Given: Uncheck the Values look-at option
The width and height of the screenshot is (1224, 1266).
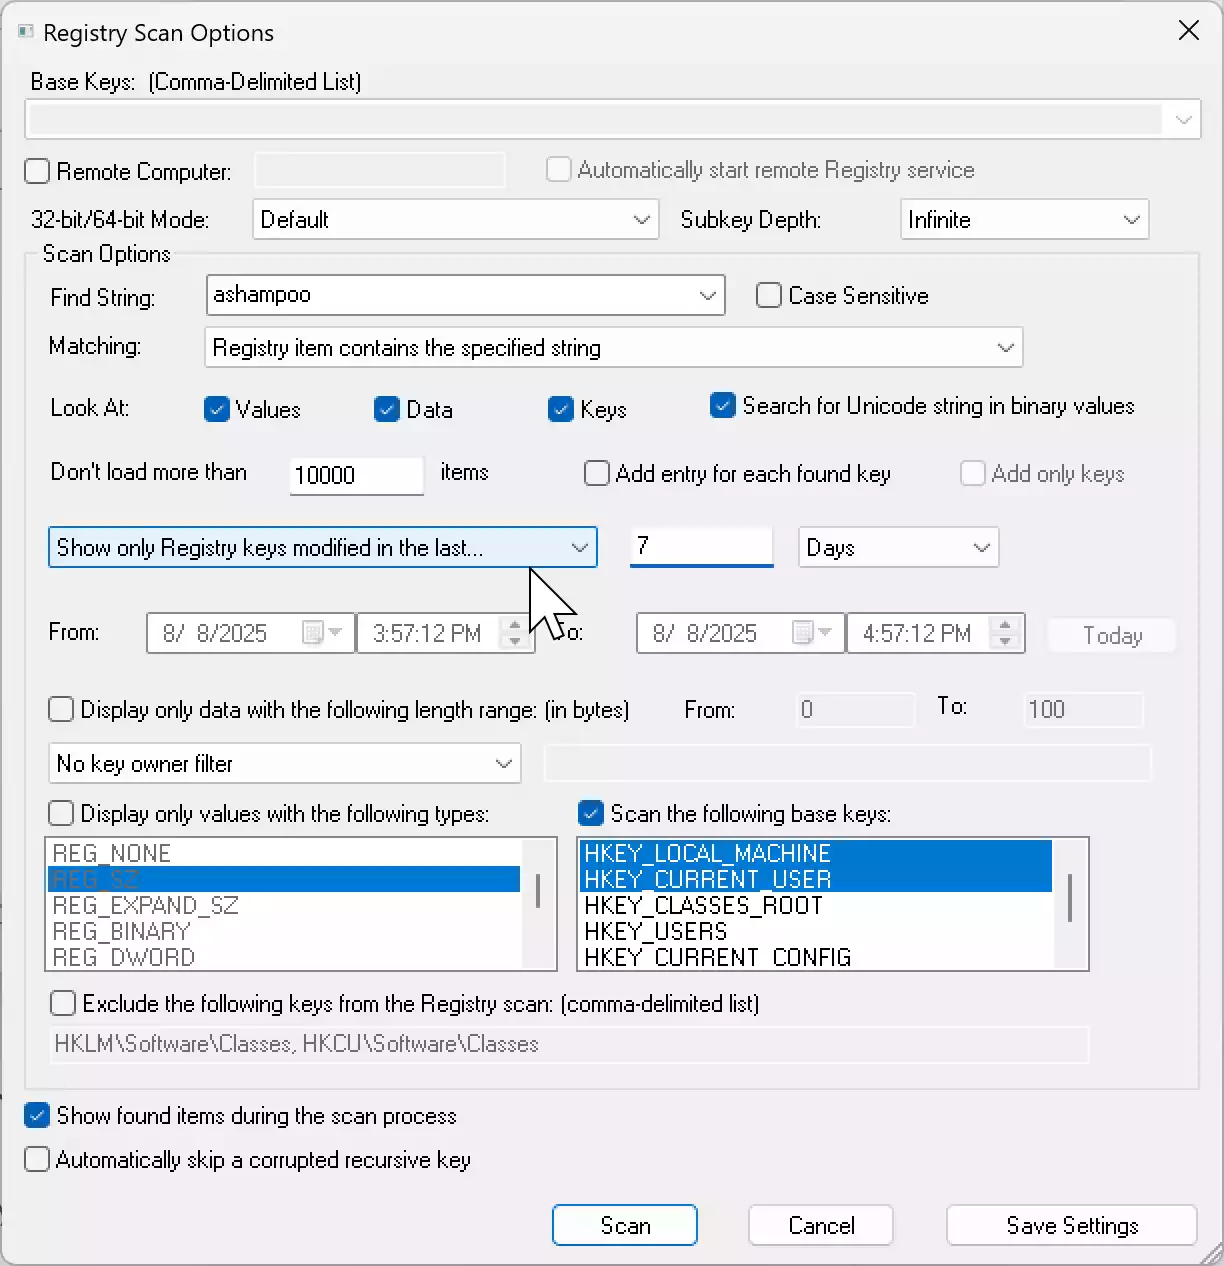Looking at the screenshot, I should point(217,409).
